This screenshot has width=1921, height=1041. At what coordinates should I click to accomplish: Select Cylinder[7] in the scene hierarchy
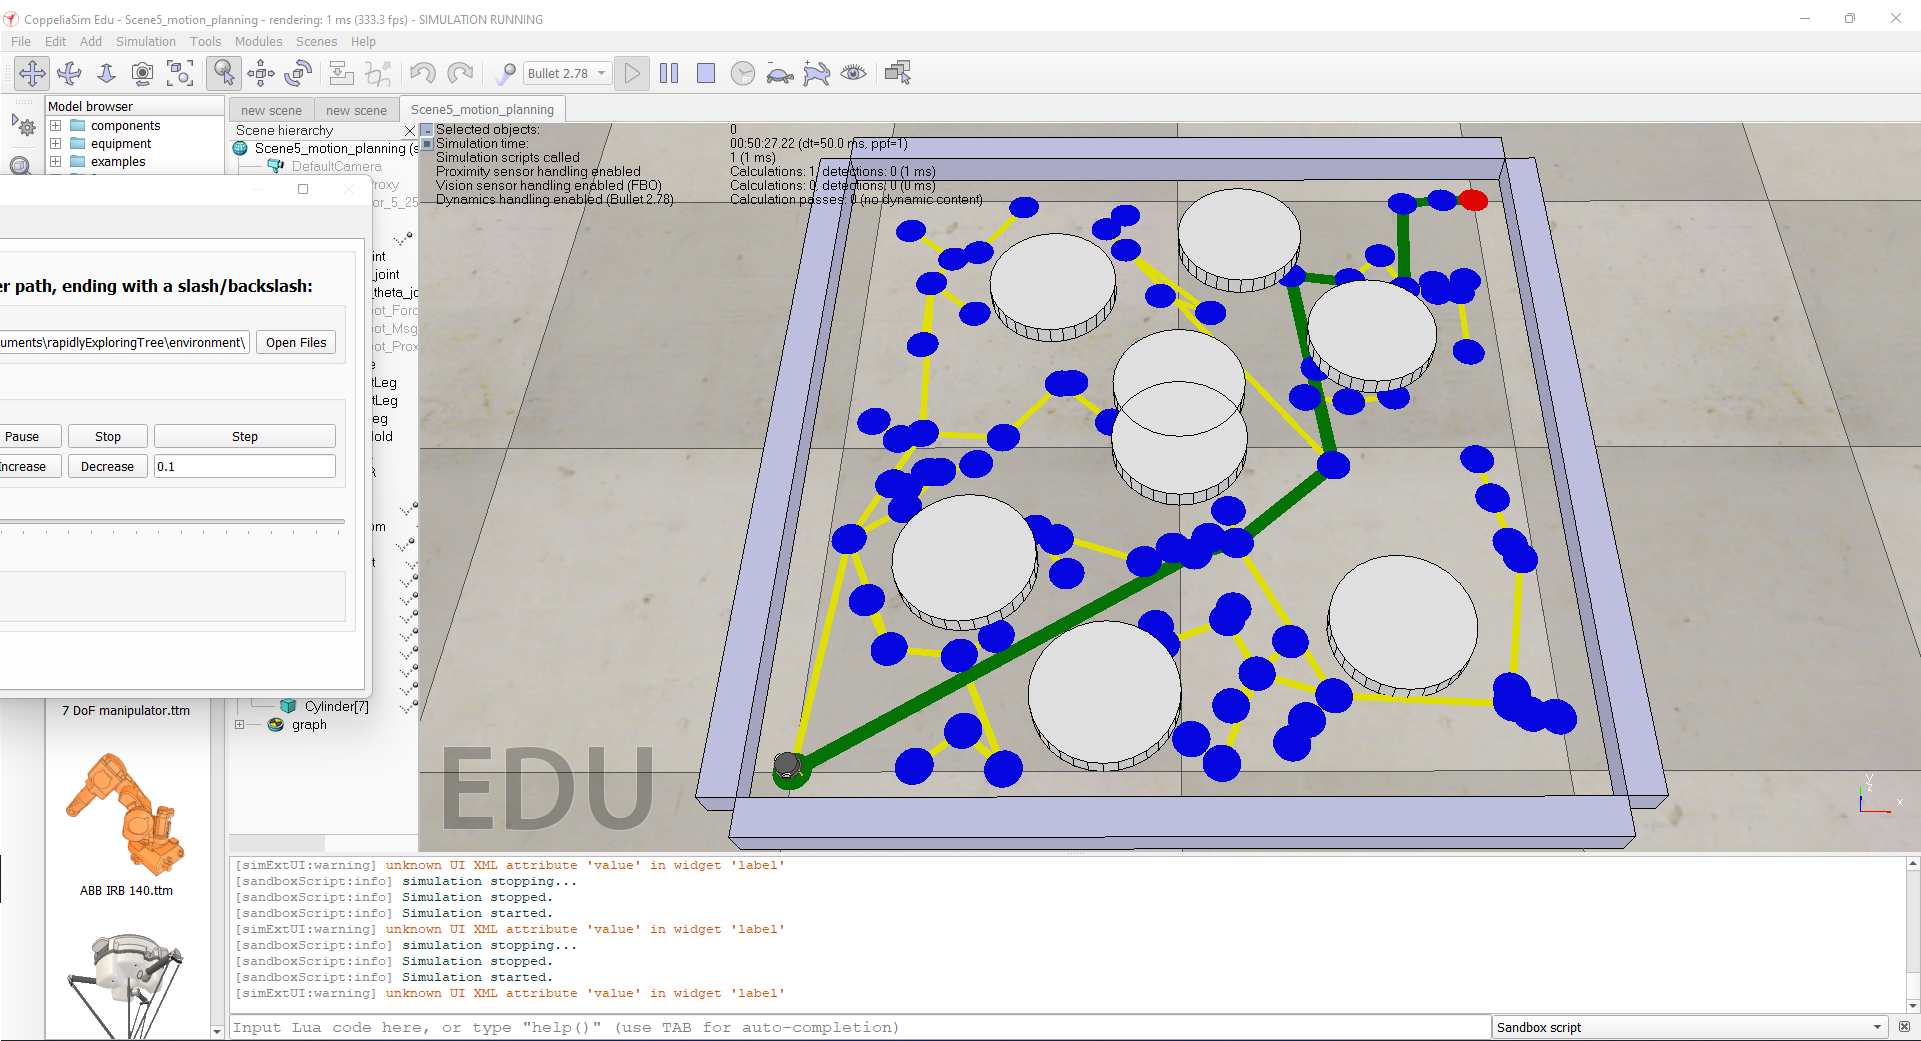336,707
